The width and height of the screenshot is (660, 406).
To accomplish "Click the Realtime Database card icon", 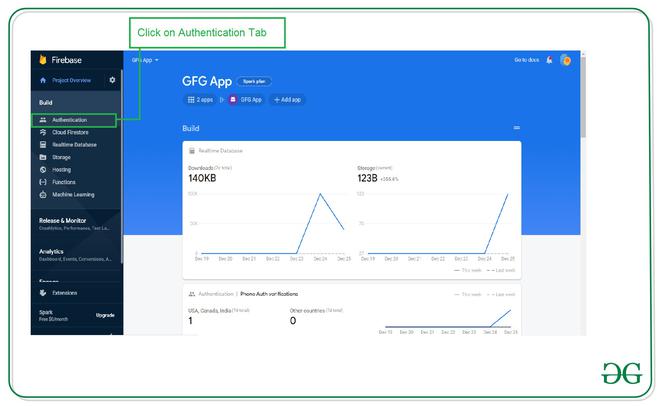I will click(x=192, y=151).
